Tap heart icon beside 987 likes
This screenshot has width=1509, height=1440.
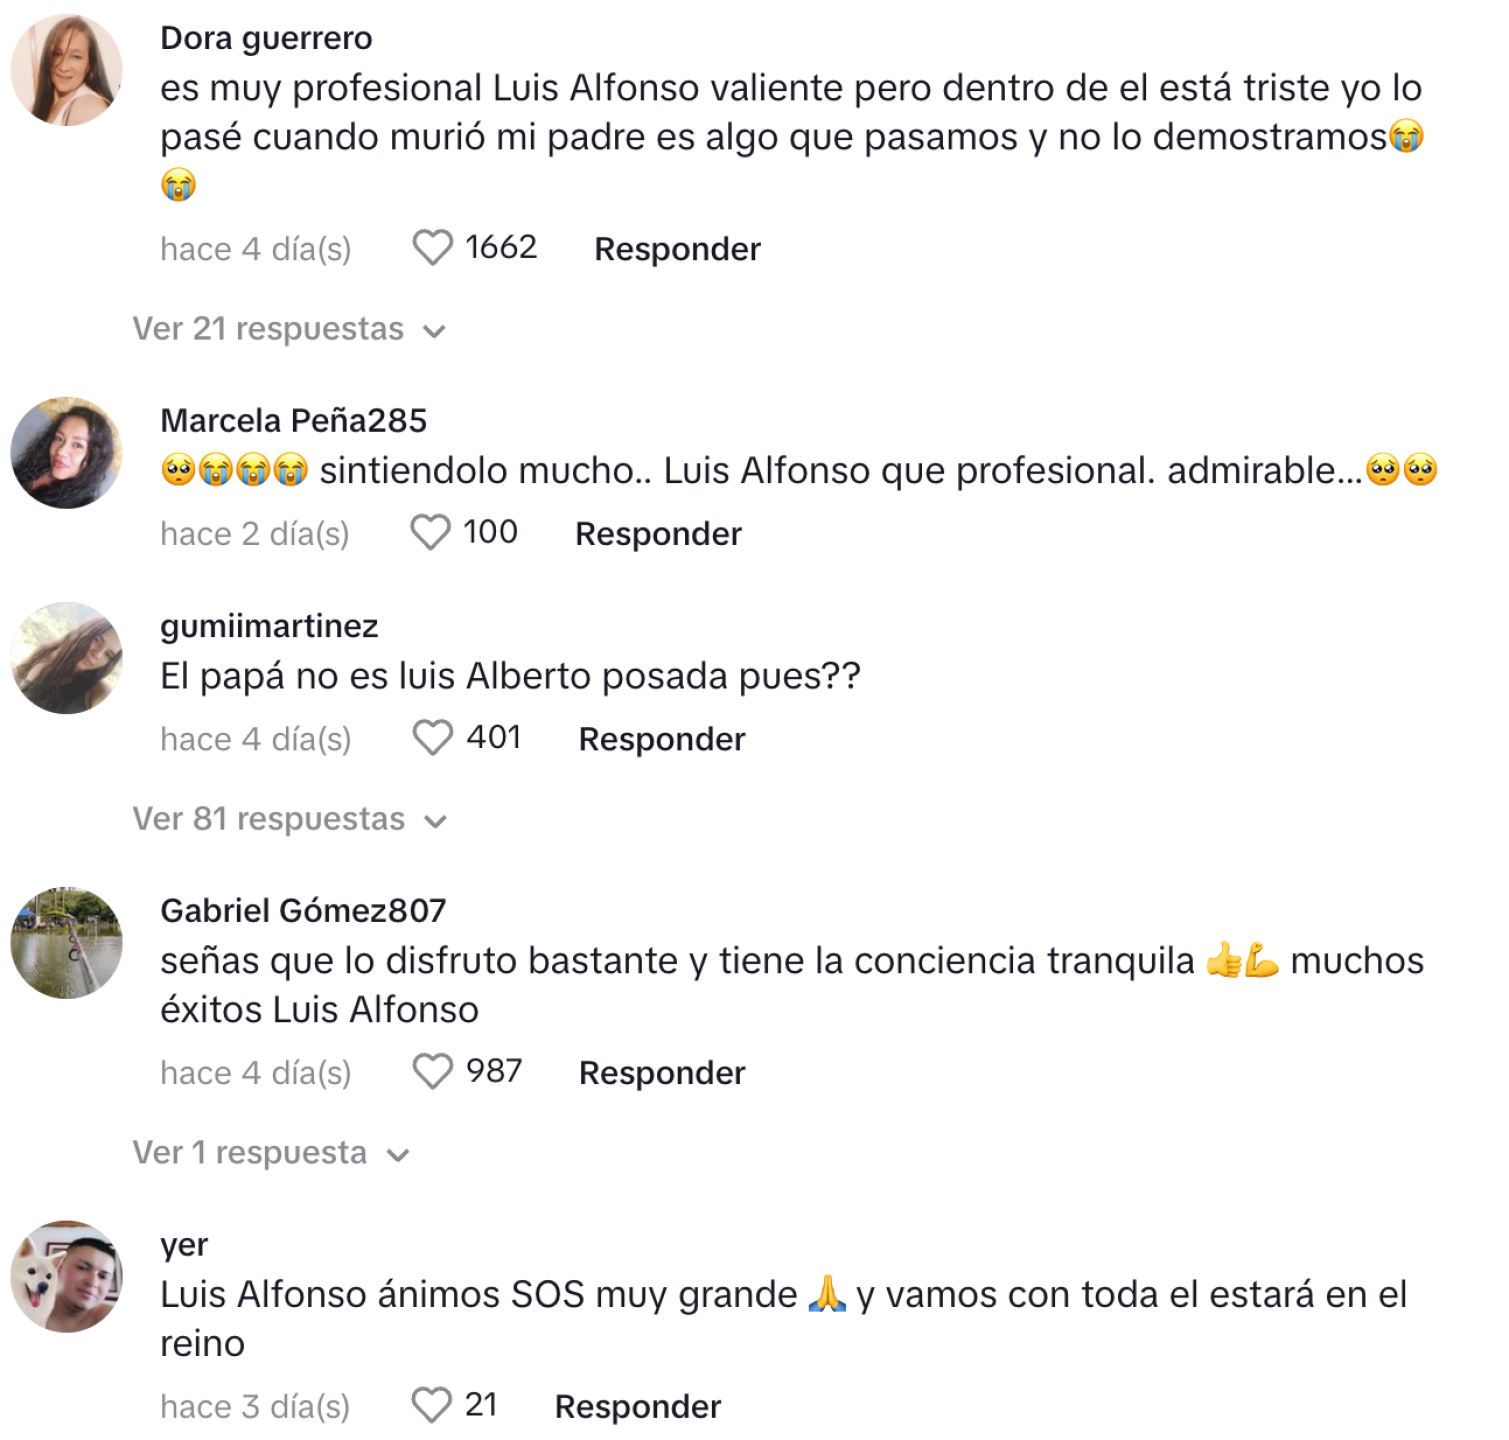pos(432,1071)
